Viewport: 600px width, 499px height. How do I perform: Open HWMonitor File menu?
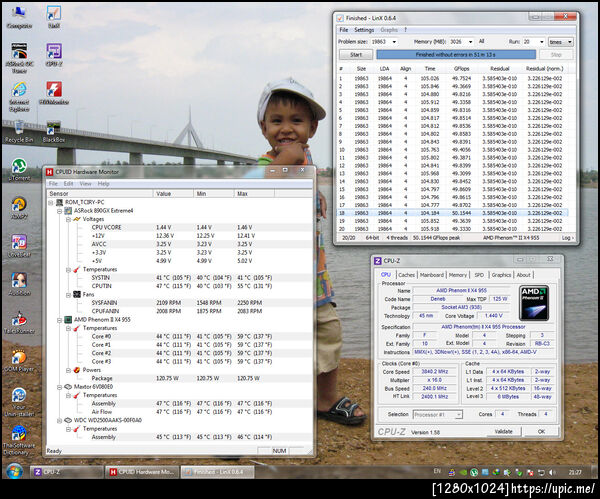[x=53, y=184]
